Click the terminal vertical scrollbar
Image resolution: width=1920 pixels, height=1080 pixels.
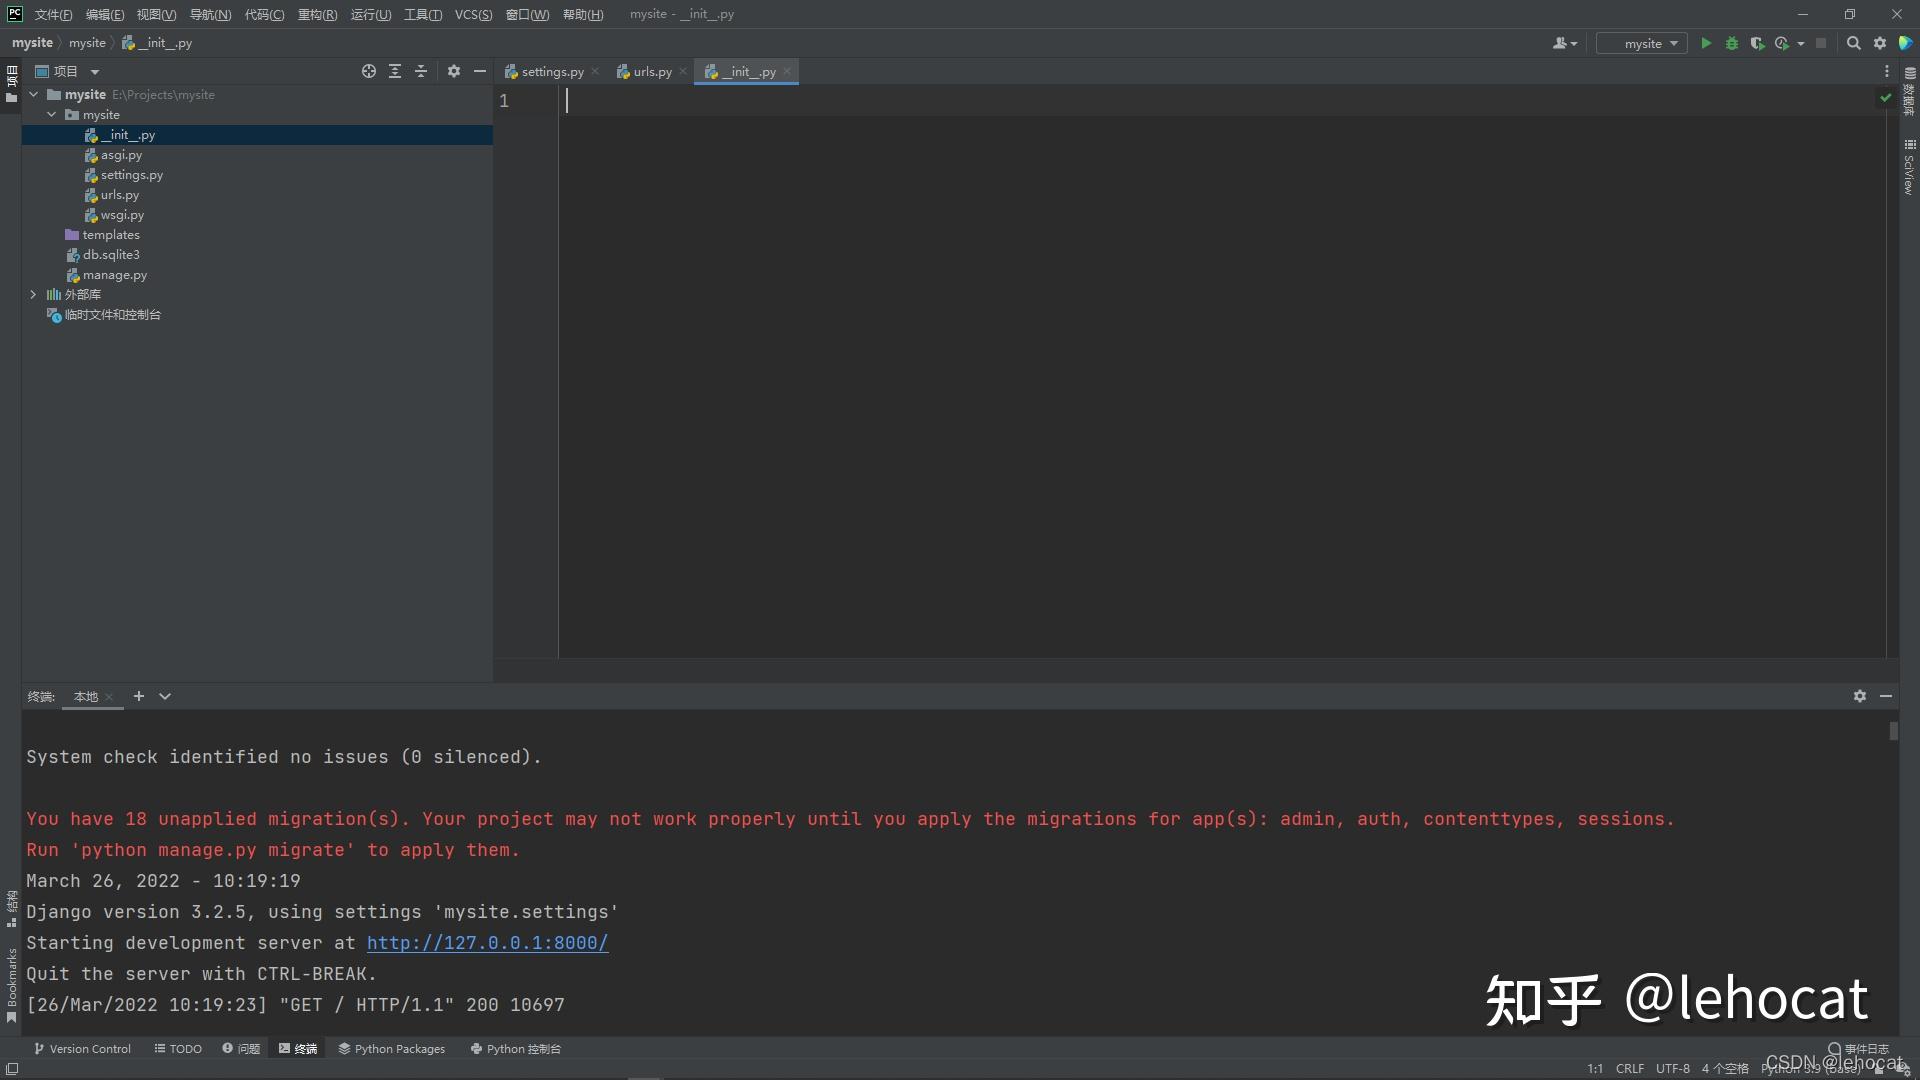point(1893,731)
